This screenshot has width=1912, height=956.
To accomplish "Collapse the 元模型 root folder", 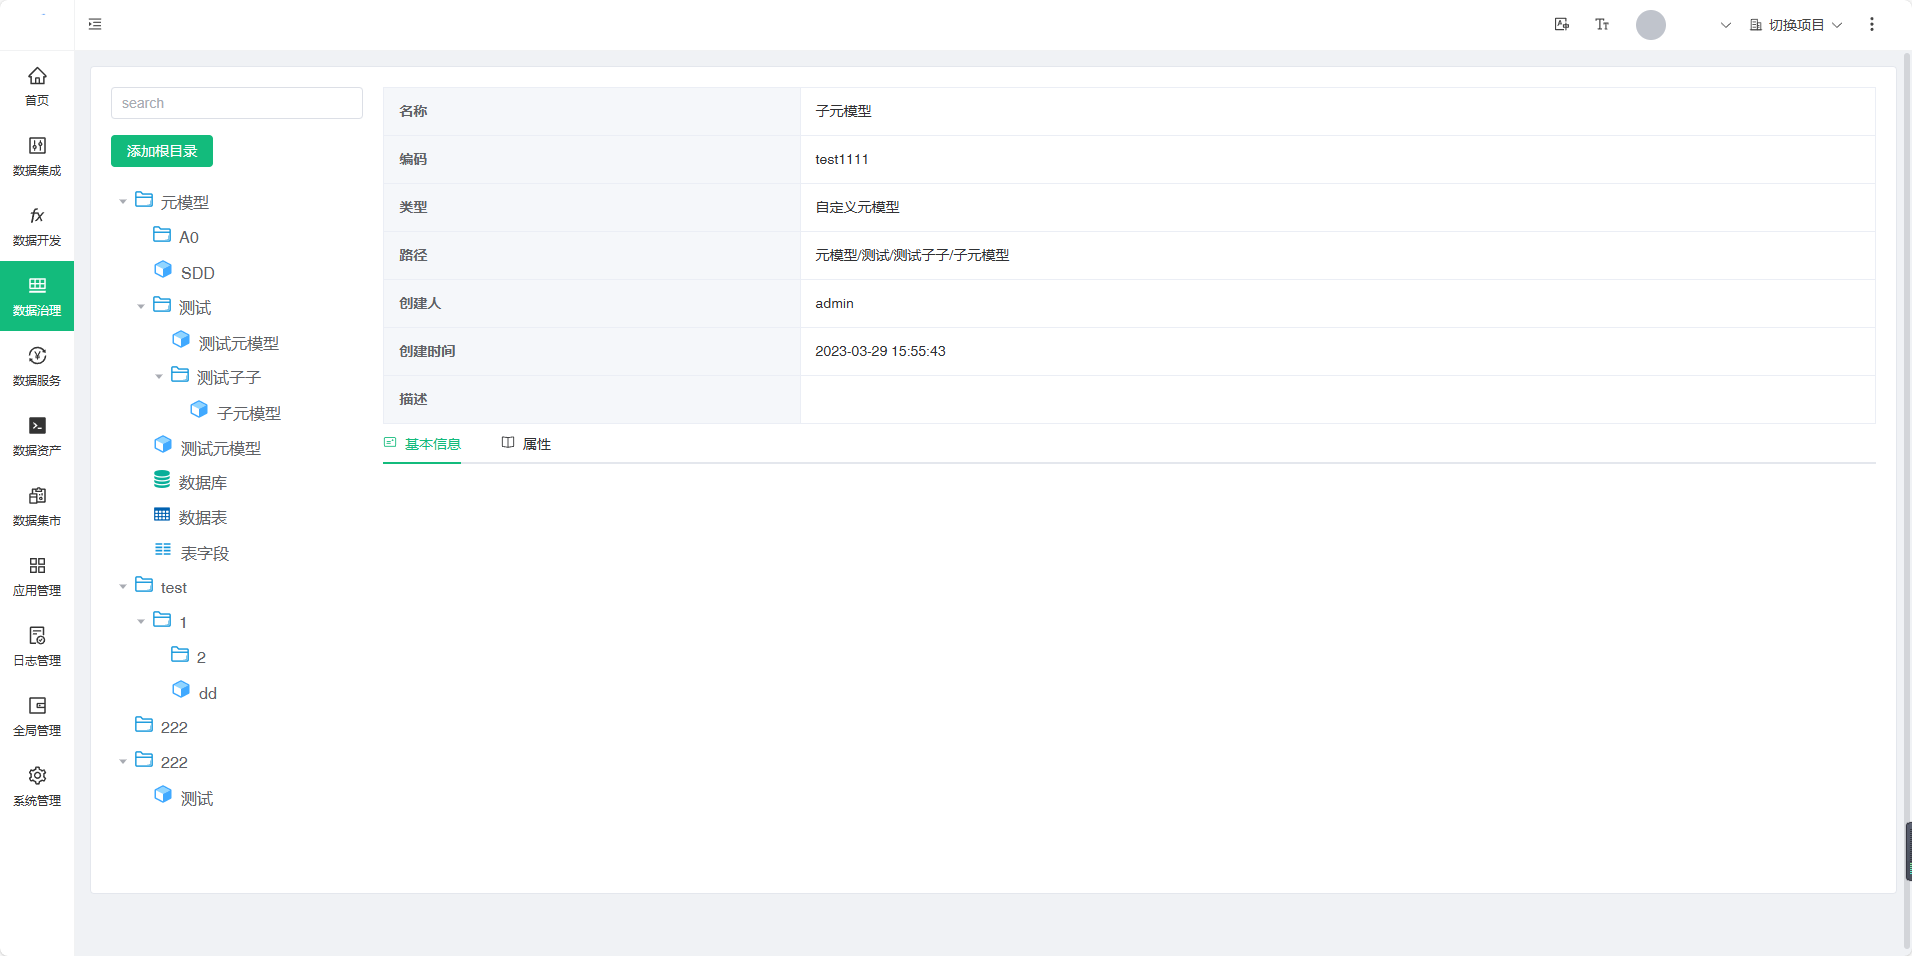I will [123, 202].
